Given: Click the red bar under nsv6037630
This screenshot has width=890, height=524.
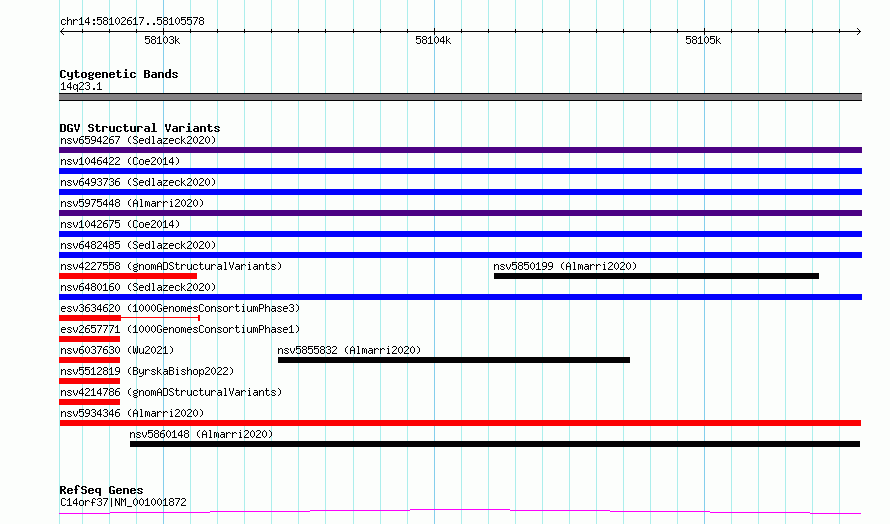Looking at the screenshot, I should 90,360.
